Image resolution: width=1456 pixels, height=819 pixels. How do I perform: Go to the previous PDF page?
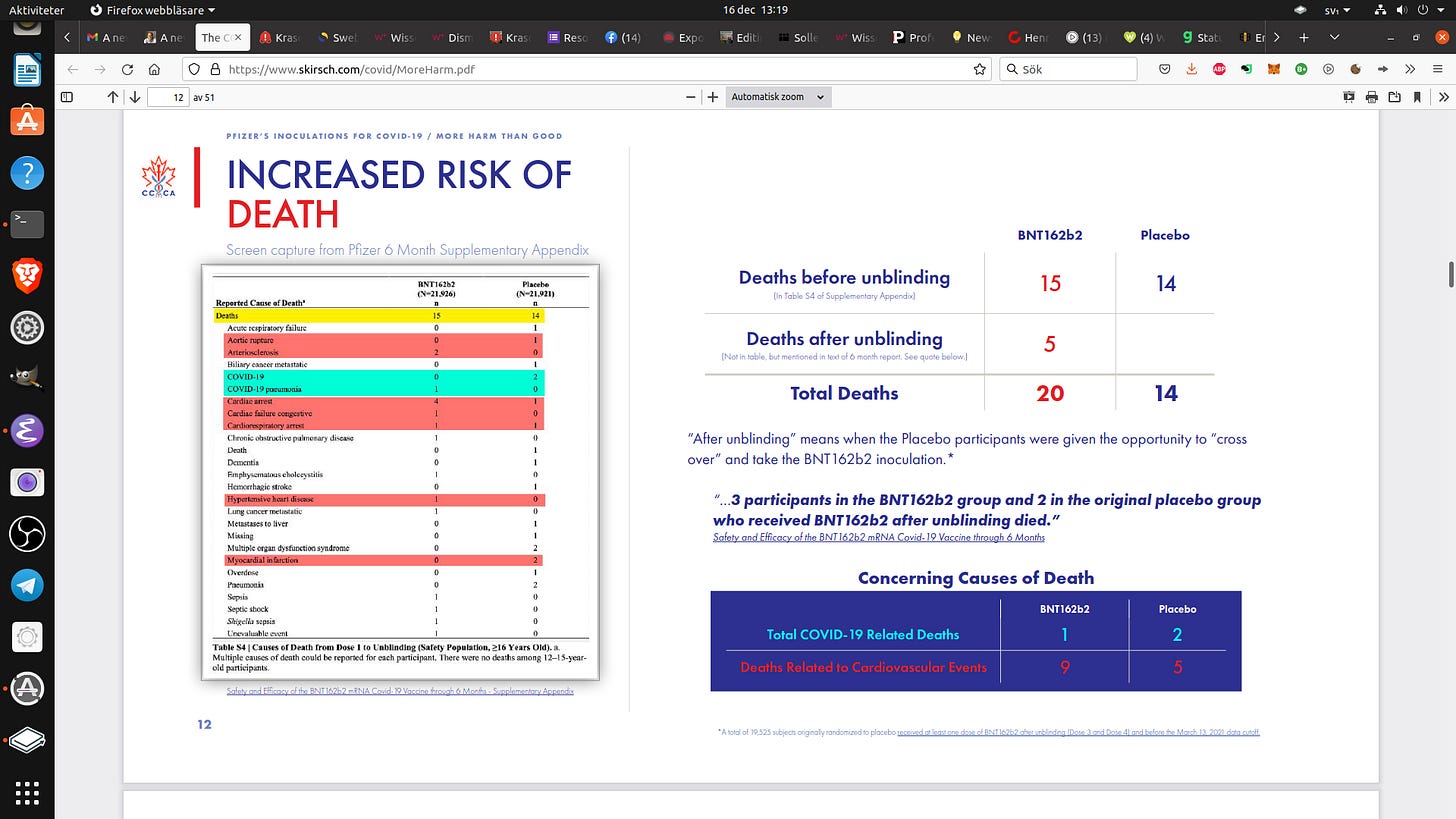(113, 97)
